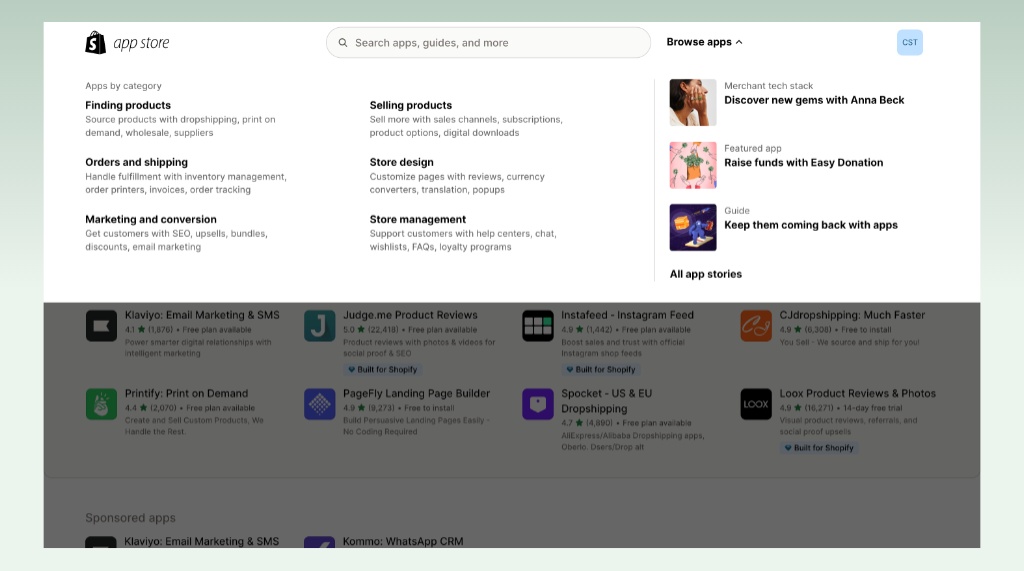
Task: Click the Power smarter digital relationships description
Action: [x=198, y=348]
